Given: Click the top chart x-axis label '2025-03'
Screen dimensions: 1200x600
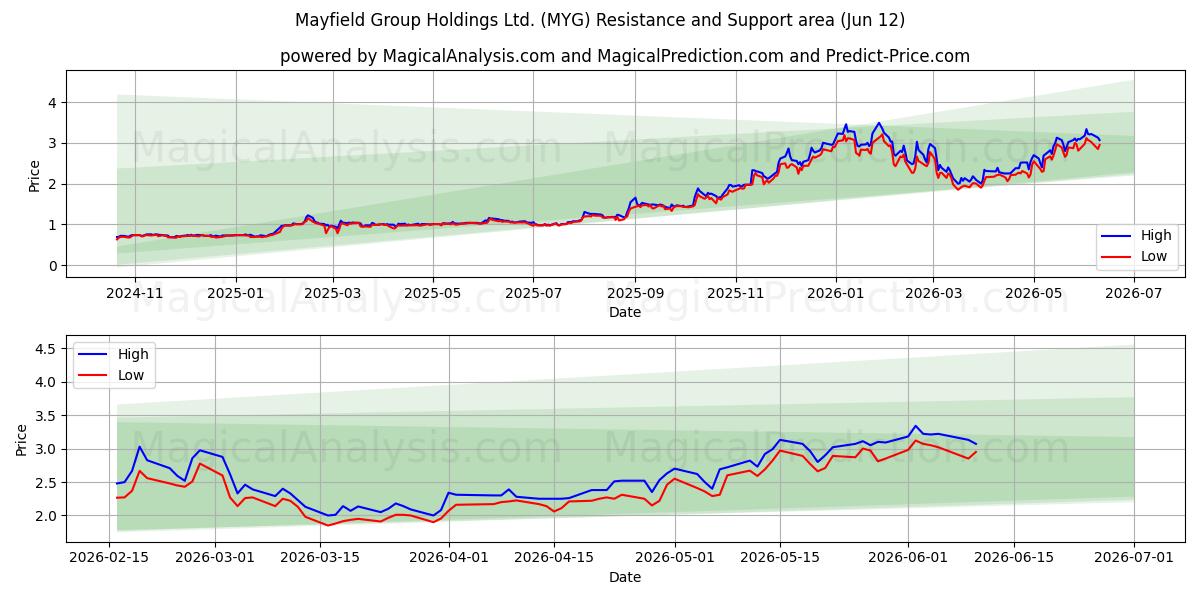Looking at the screenshot, I should [333, 293].
